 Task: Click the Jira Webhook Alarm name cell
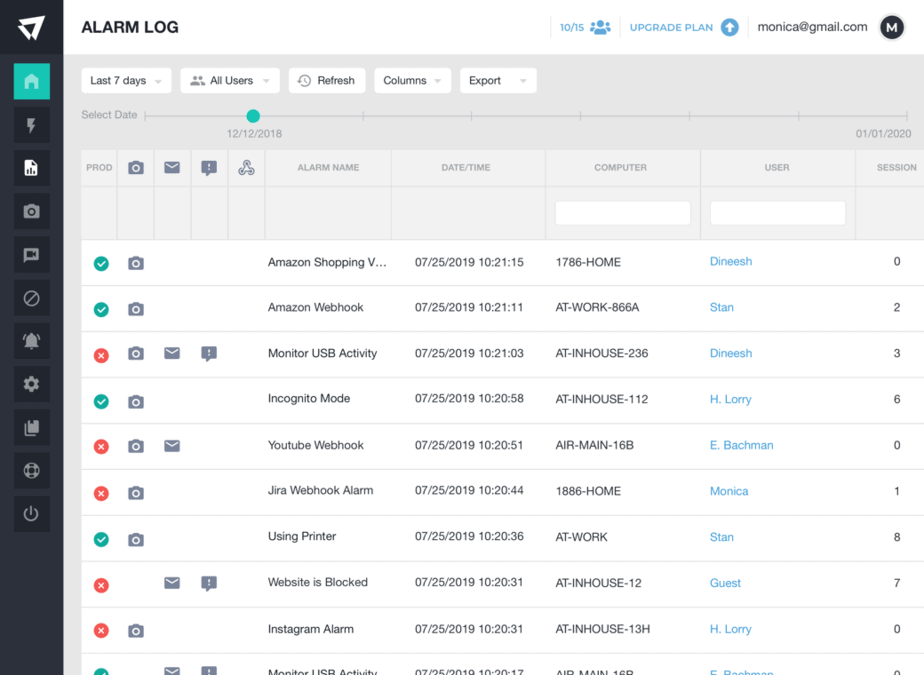pos(321,490)
